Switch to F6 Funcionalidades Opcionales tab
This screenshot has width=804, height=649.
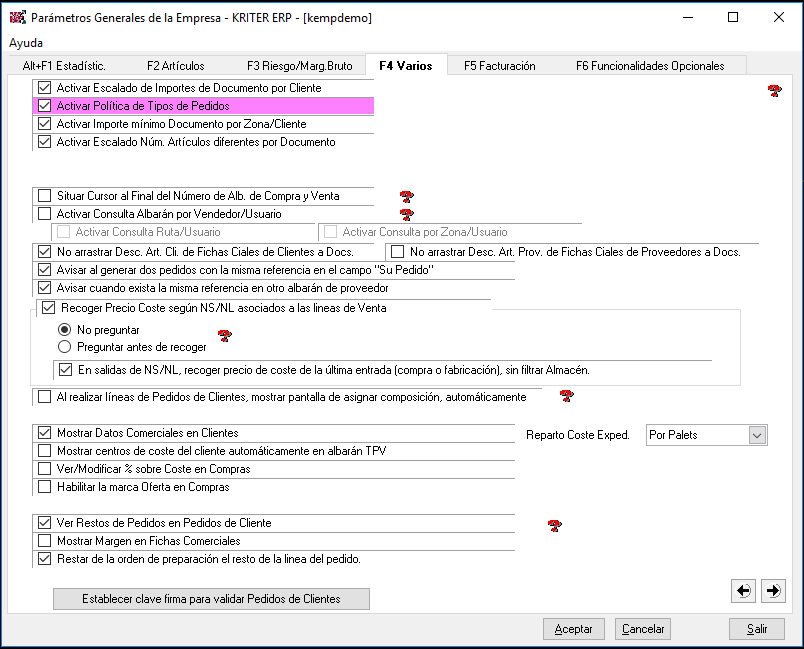pyautogui.click(x=650, y=66)
